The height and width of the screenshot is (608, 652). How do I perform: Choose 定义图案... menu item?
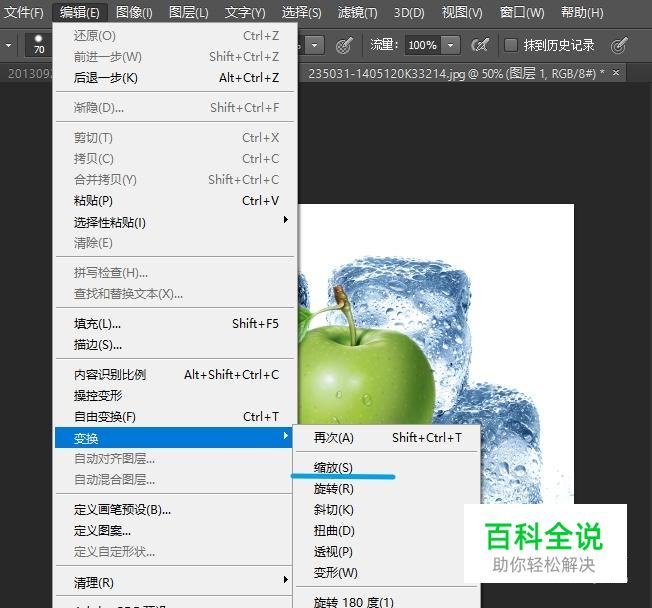(x=174, y=531)
